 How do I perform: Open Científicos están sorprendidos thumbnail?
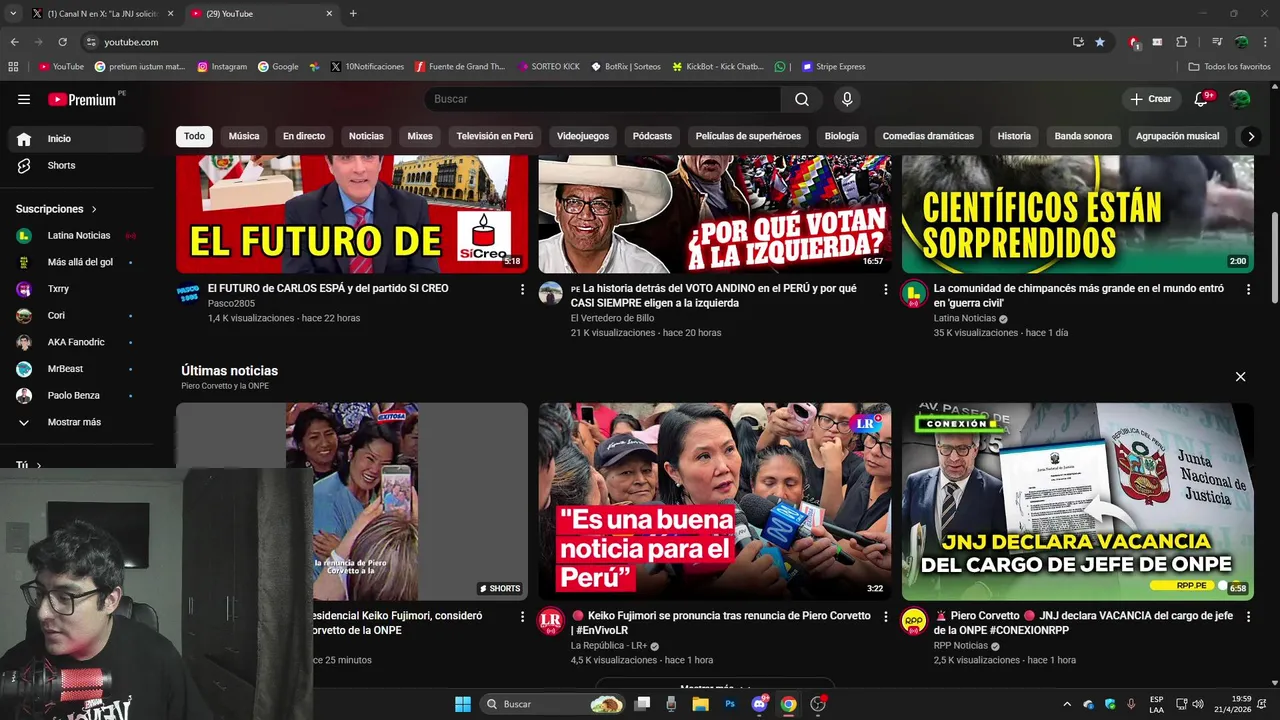point(1078,214)
